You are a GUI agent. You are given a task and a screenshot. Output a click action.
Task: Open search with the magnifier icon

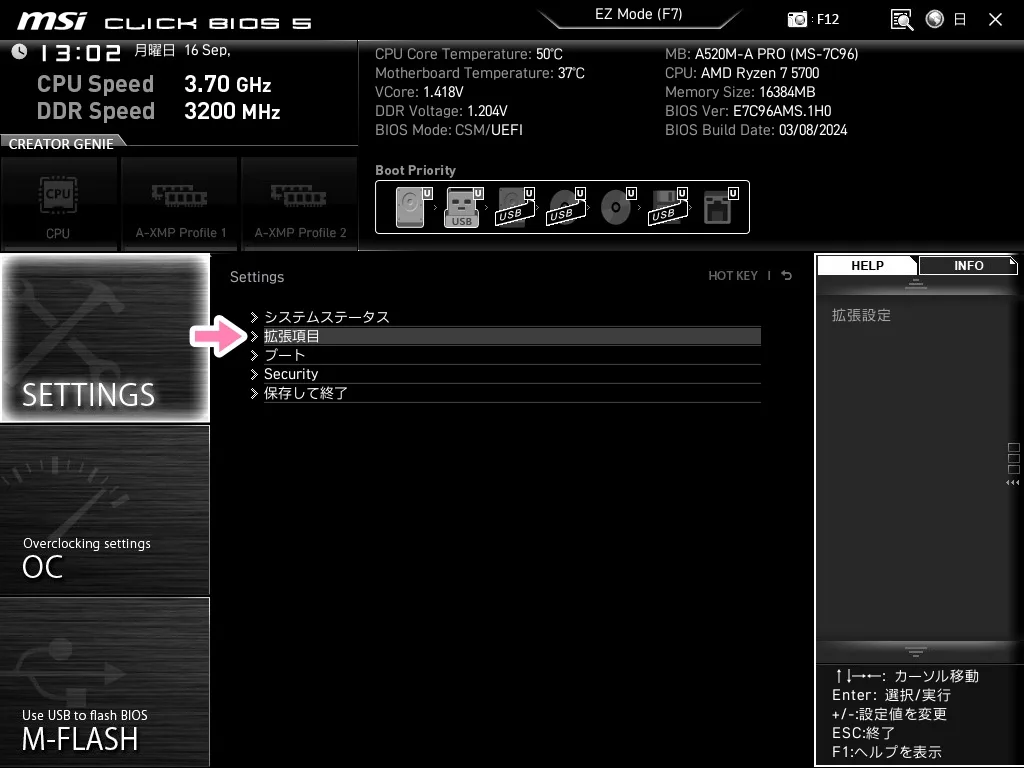pyautogui.click(x=900, y=19)
